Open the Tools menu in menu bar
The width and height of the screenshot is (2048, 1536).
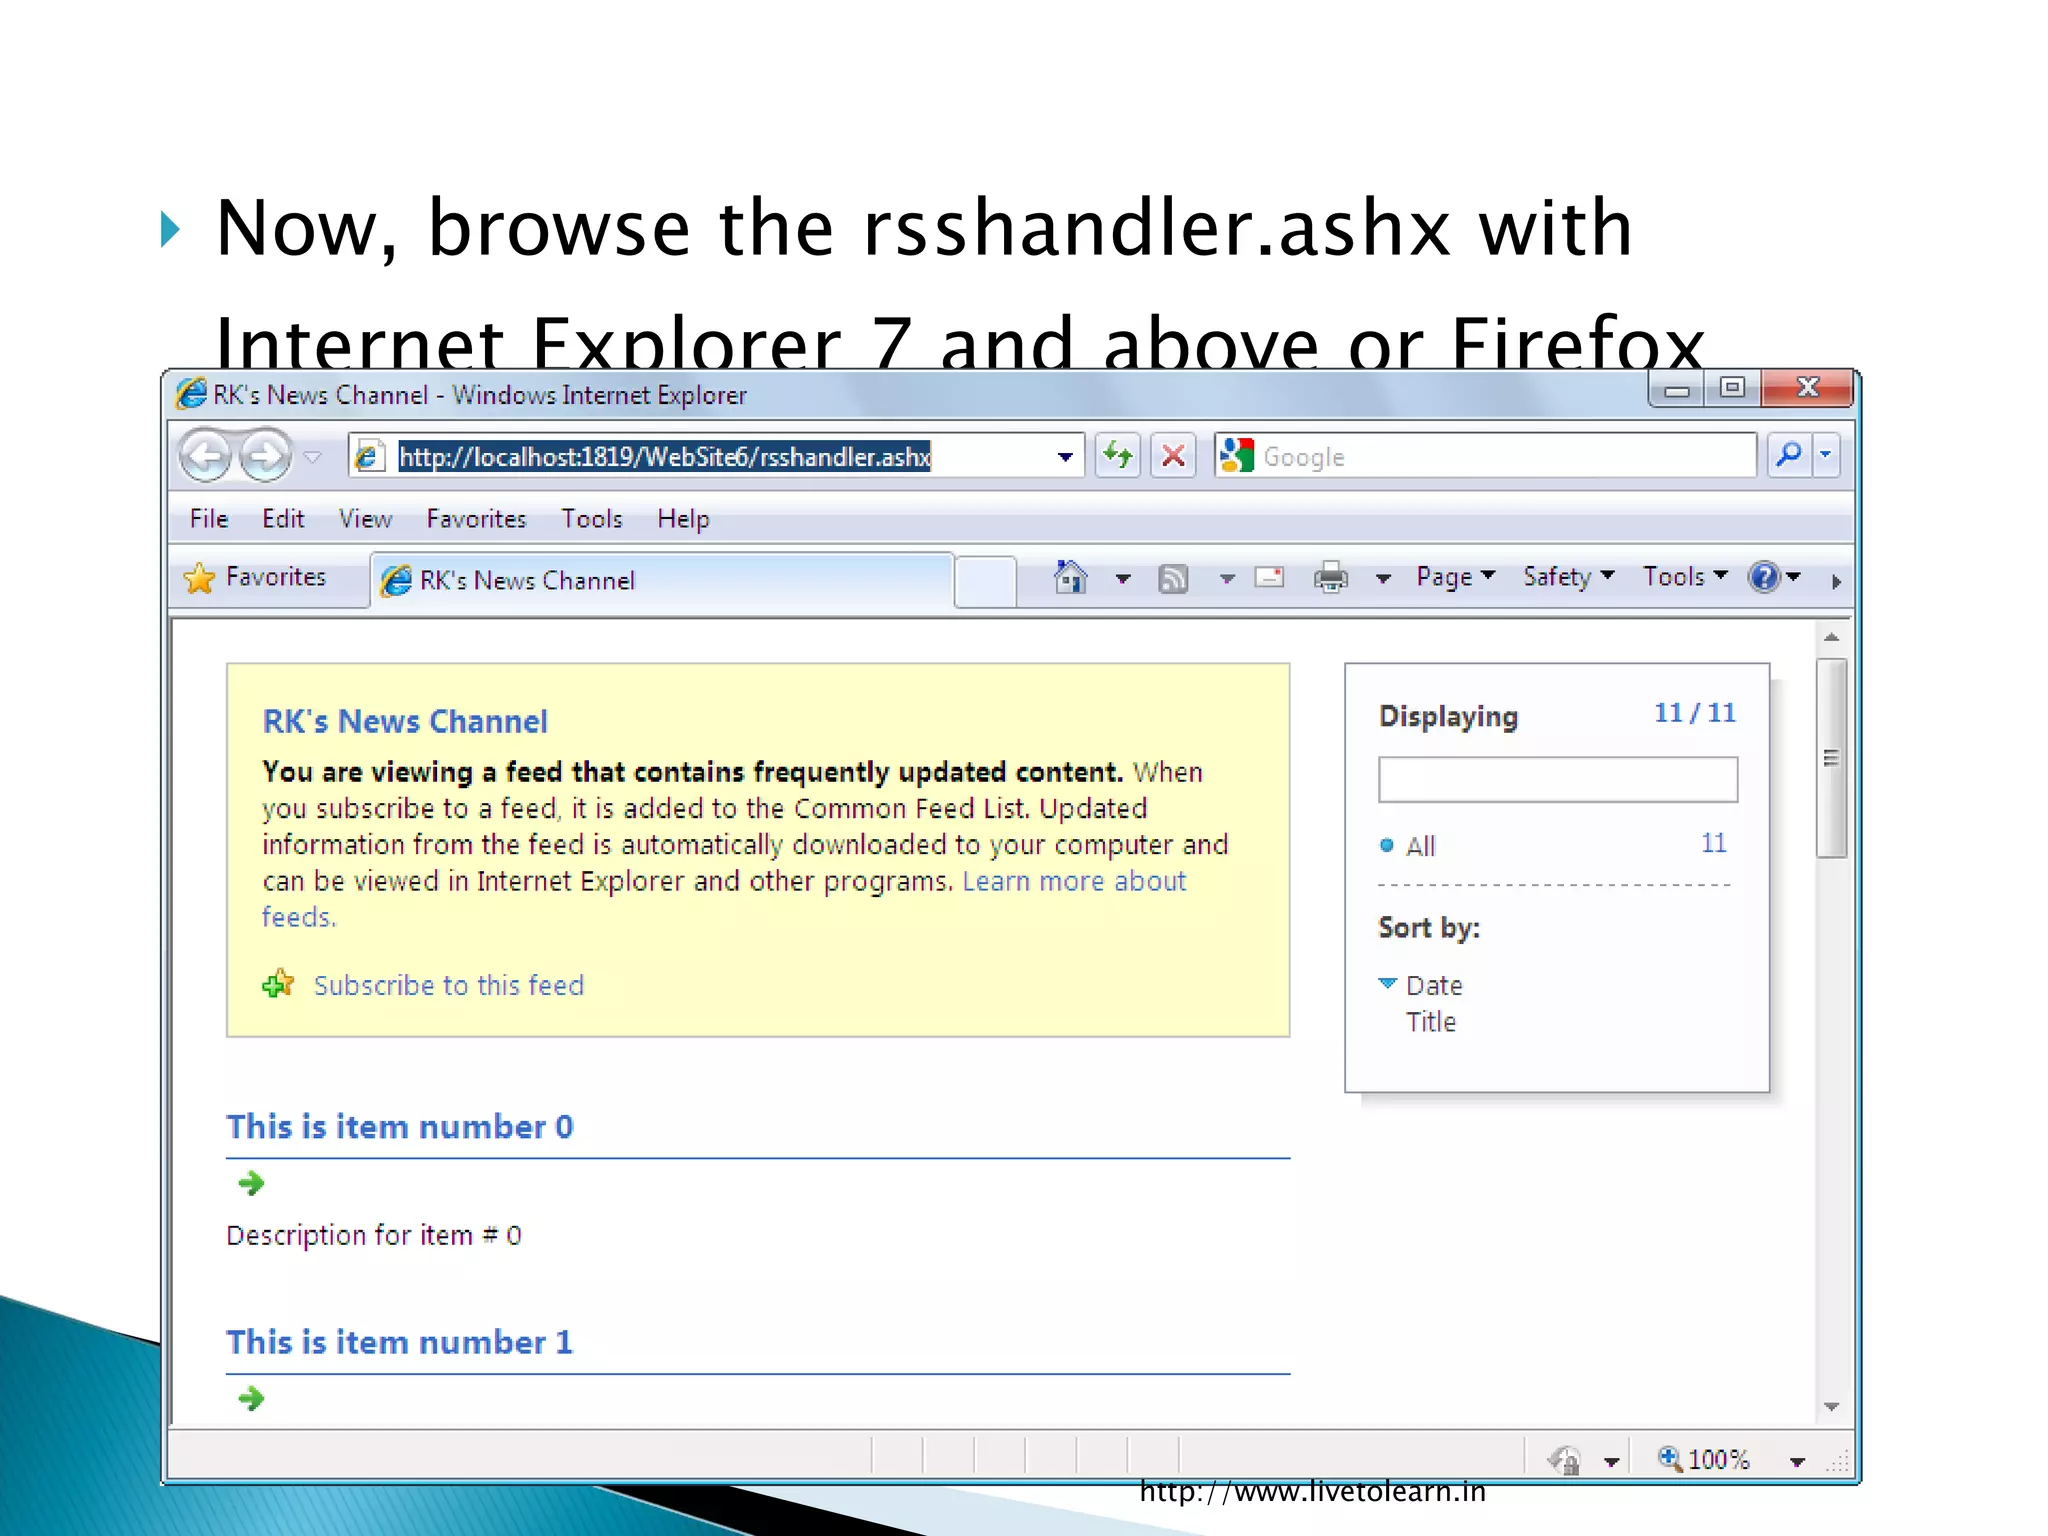591,519
